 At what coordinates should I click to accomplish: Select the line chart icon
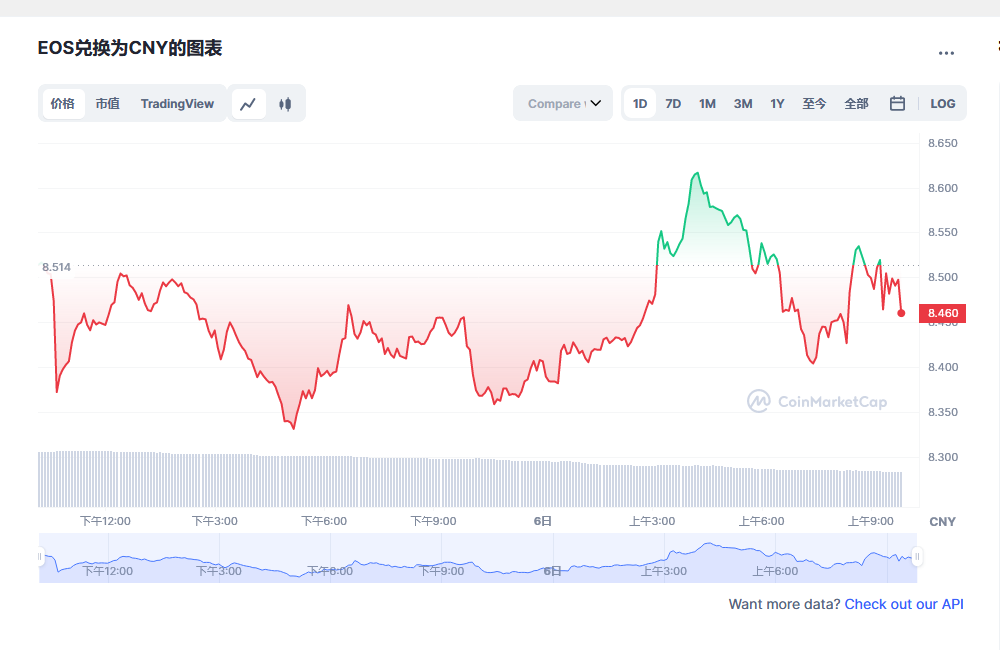tap(248, 103)
